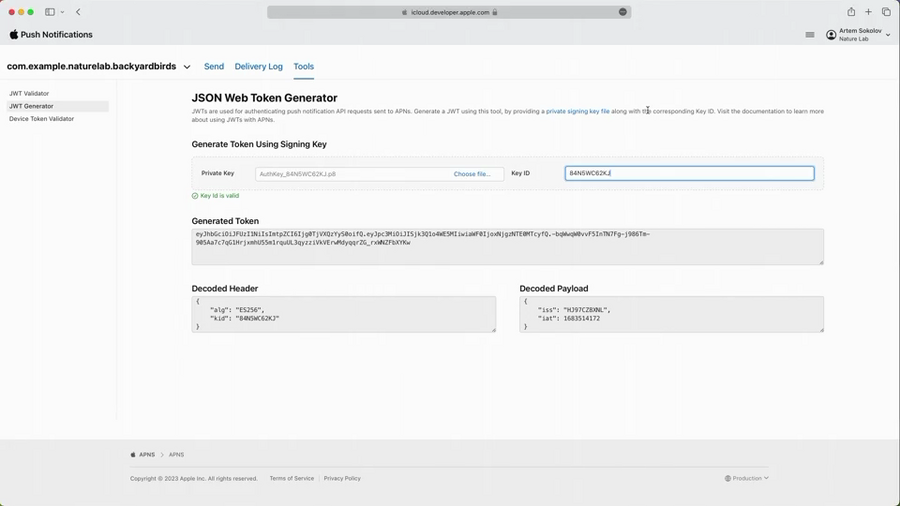Click the Generated Token text area
This screenshot has height=506, width=900.
[507, 247]
